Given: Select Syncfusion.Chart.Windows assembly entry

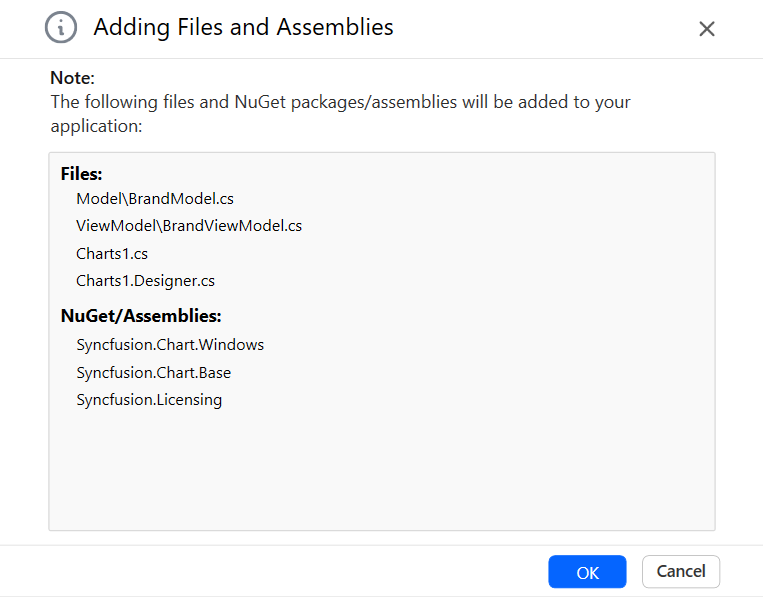Looking at the screenshot, I should point(170,344).
